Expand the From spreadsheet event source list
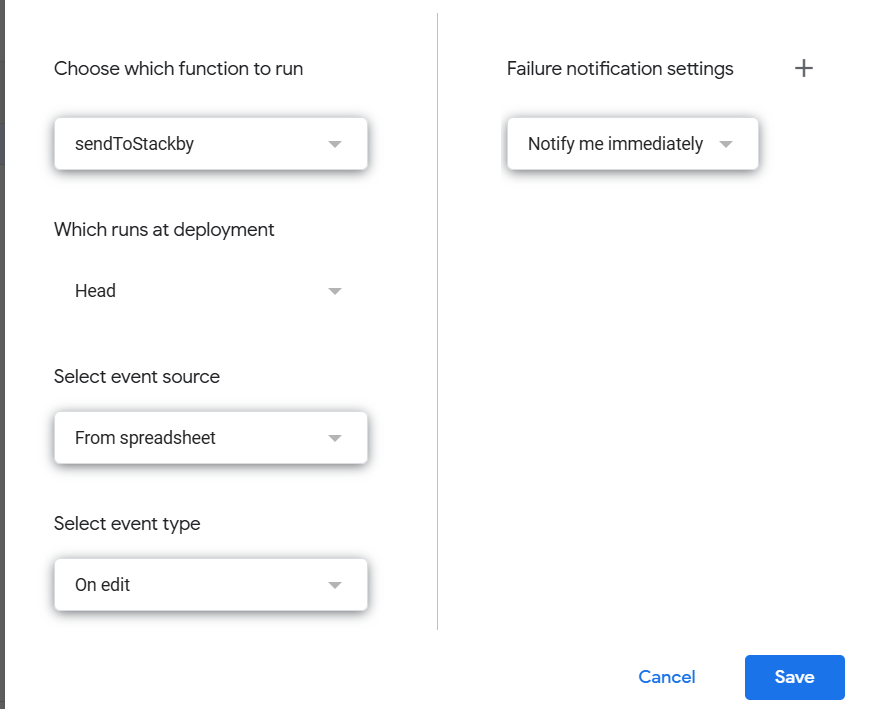The width and height of the screenshot is (869, 709). 211,437
